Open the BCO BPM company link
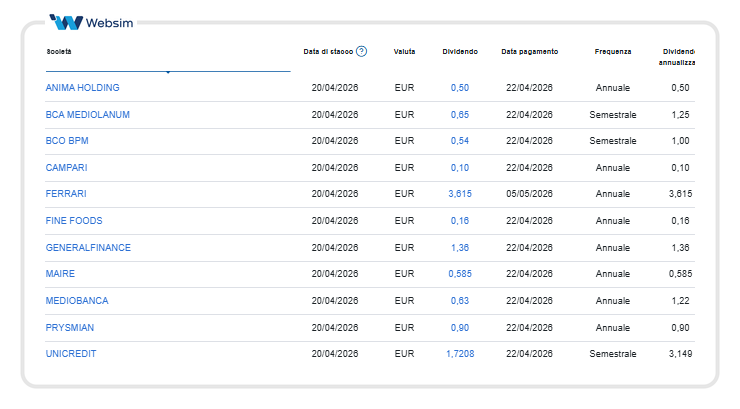Image resolution: width=740 pixels, height=409 pixels. (67, 141)
